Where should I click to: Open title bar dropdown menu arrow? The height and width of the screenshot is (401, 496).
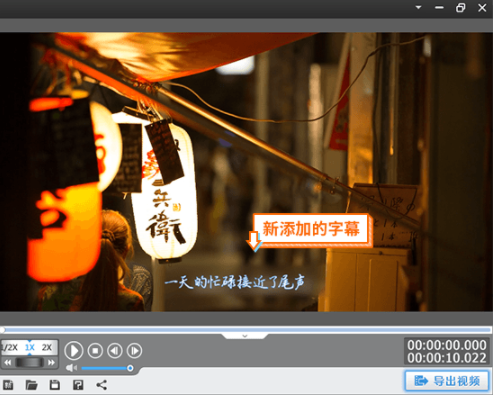click(x=418, y=7)
